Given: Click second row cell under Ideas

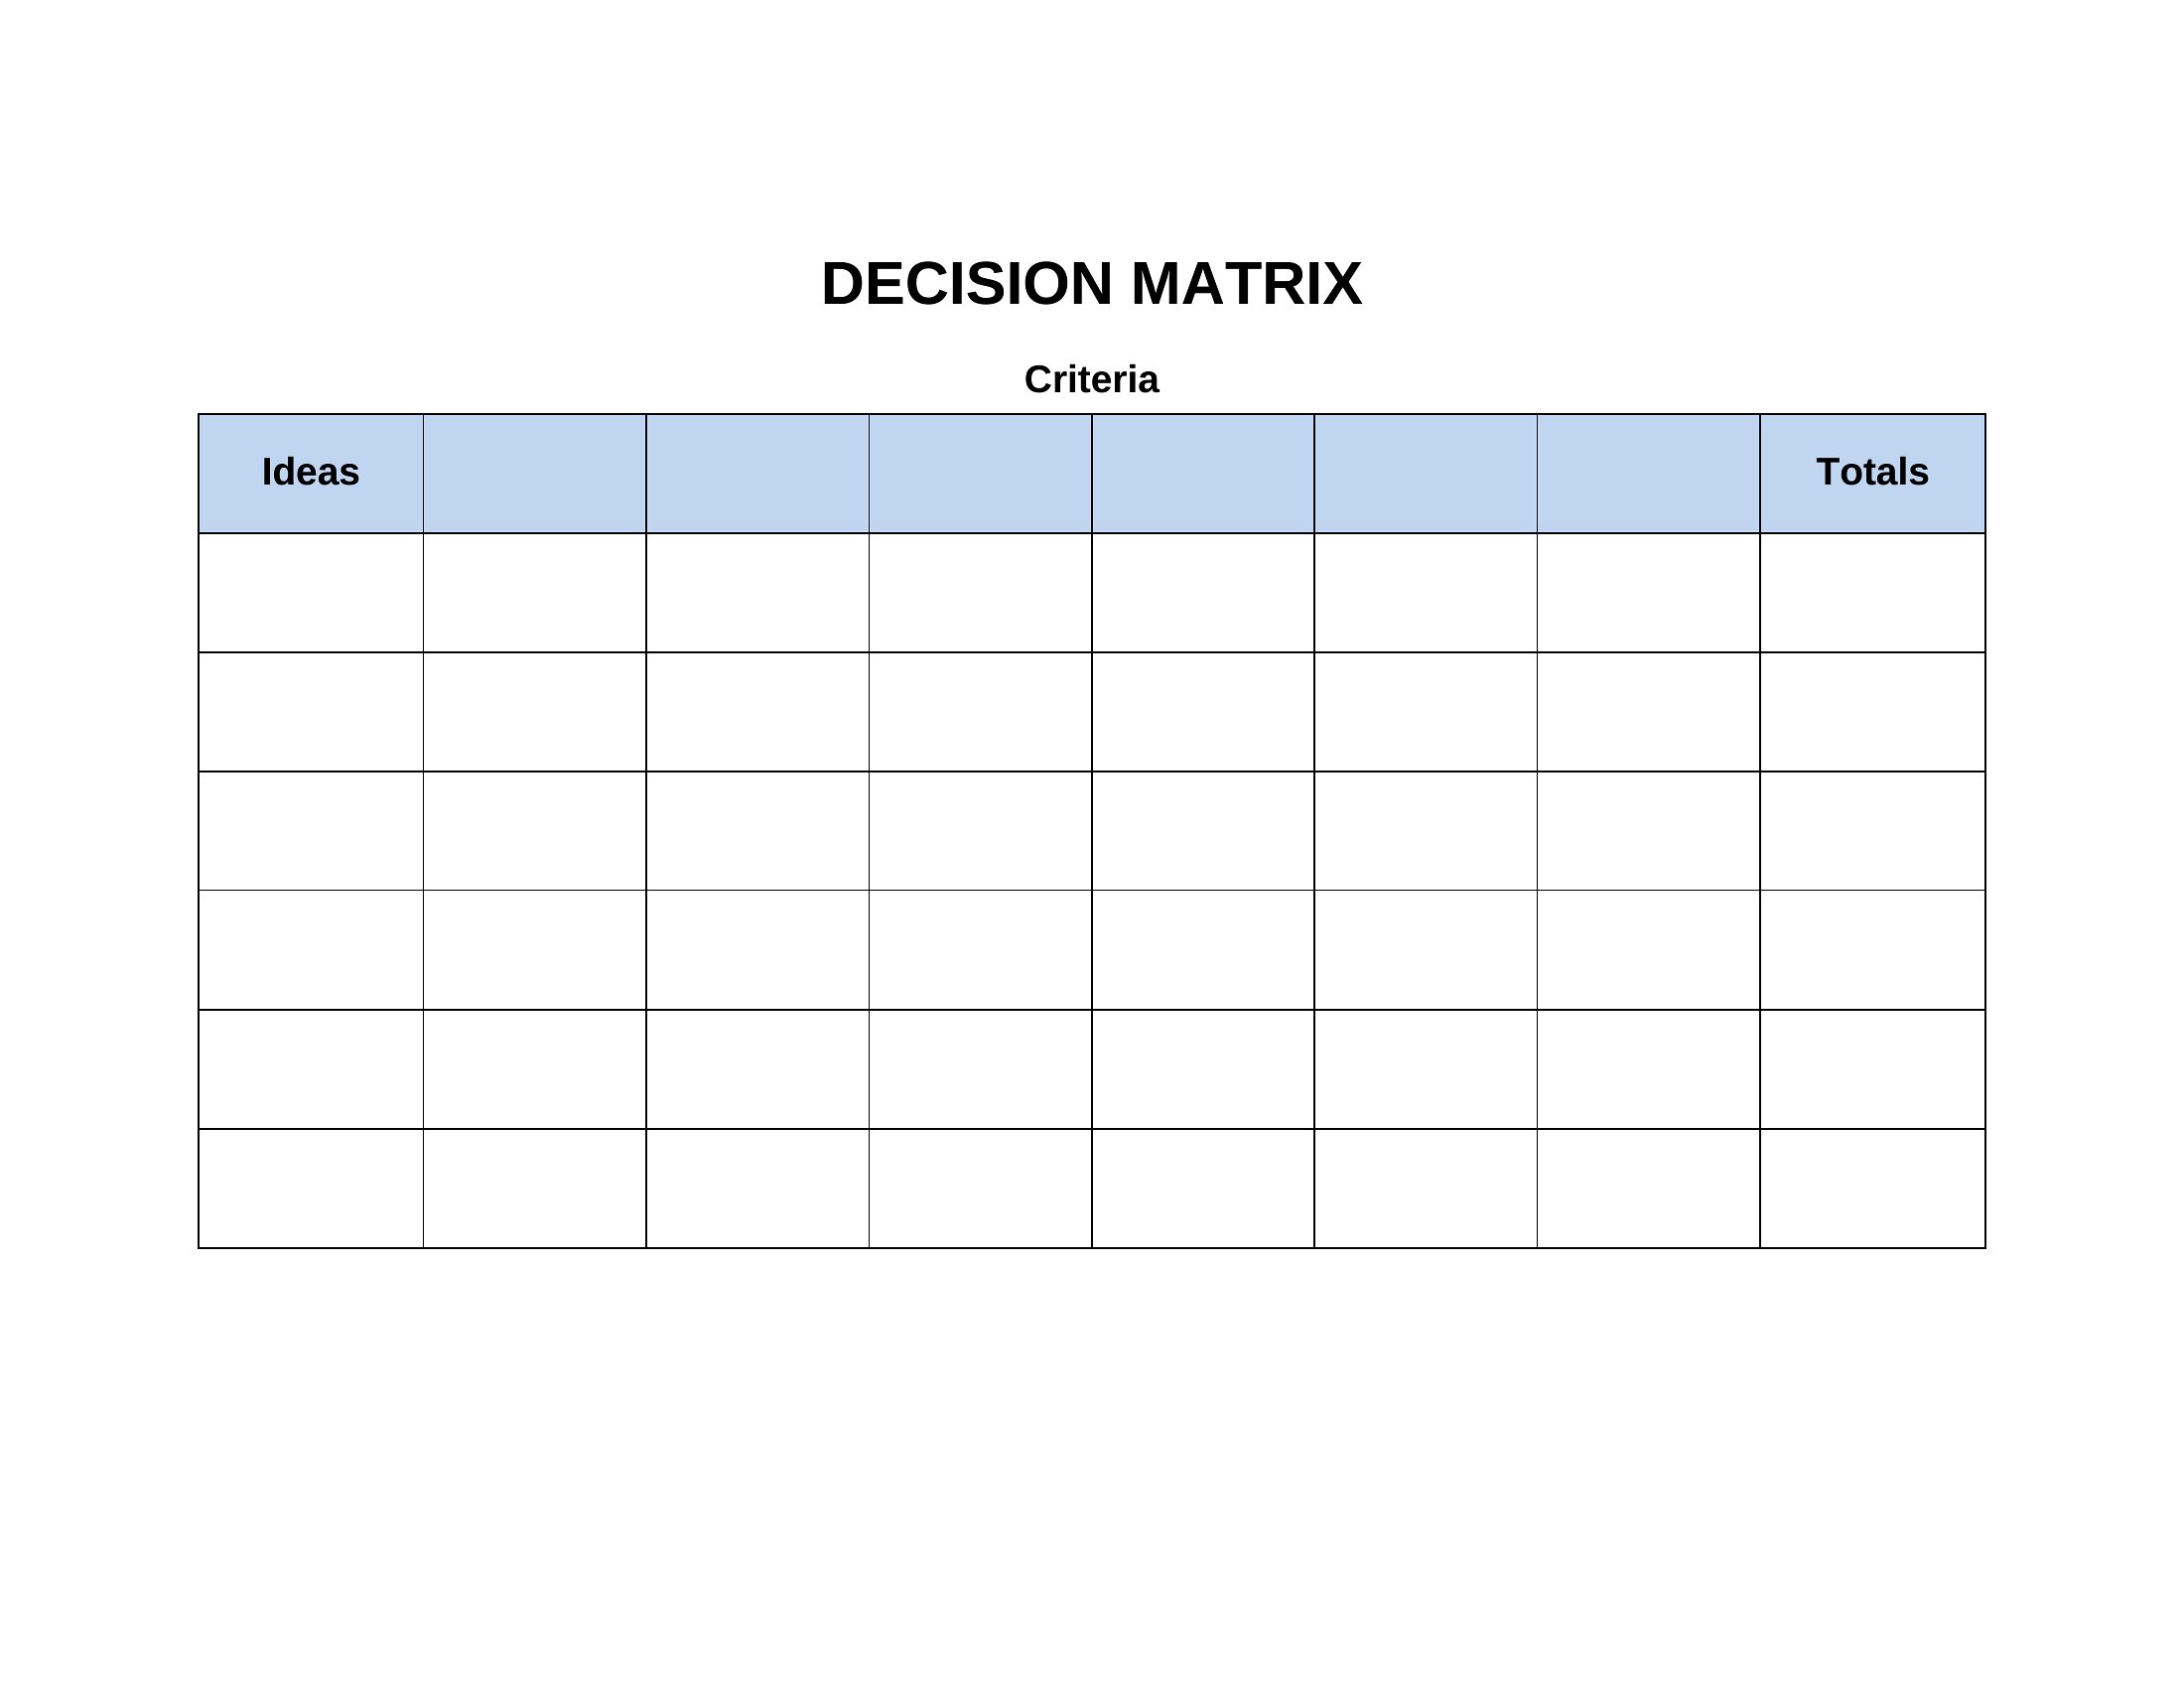Looking at the screenshot, I should (311, 712).
